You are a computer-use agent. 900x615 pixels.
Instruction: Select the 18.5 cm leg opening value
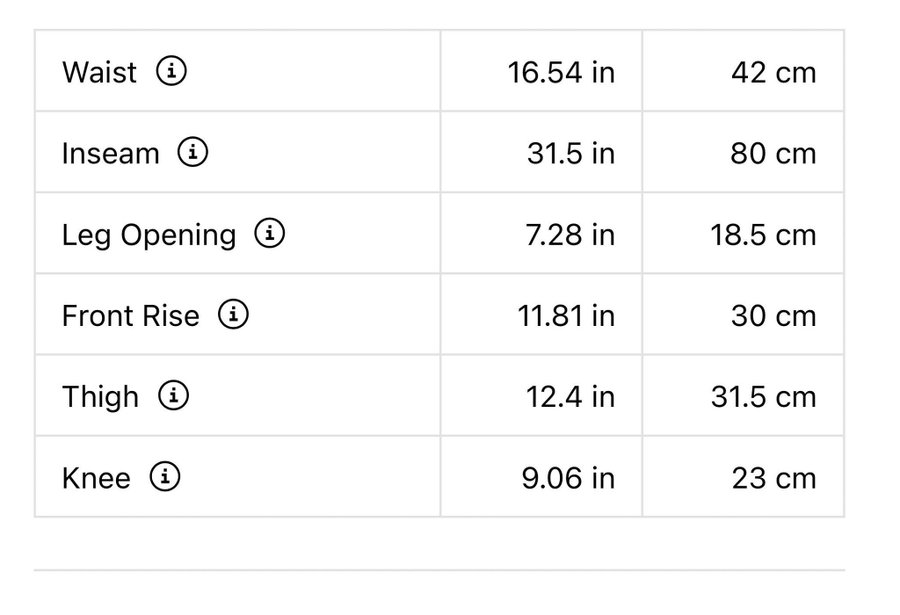pyautogui.click(x=763, y=235)
